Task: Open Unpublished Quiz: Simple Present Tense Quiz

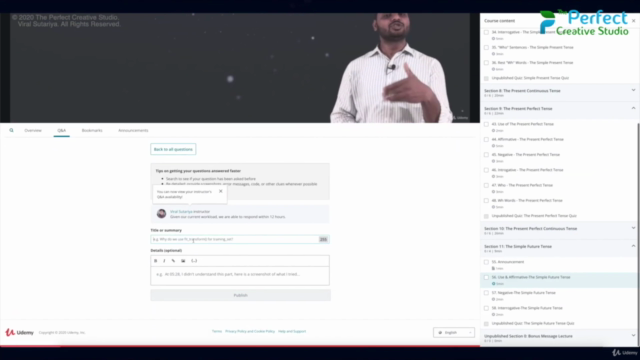Action: coord(530,78)
